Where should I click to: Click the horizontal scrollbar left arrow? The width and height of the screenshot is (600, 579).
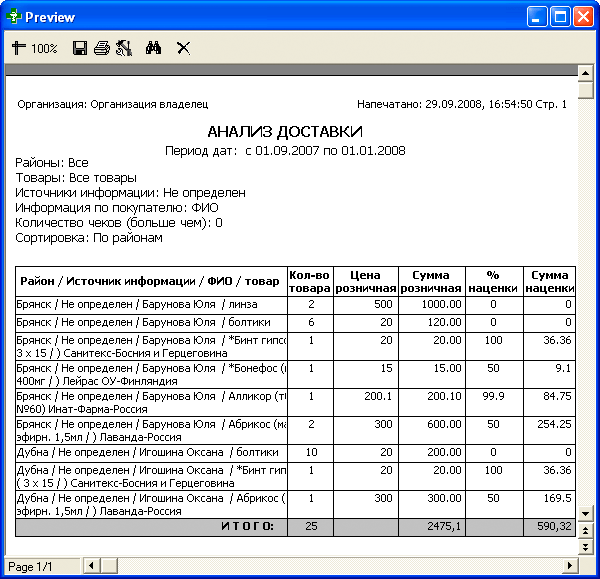(91, 565)
